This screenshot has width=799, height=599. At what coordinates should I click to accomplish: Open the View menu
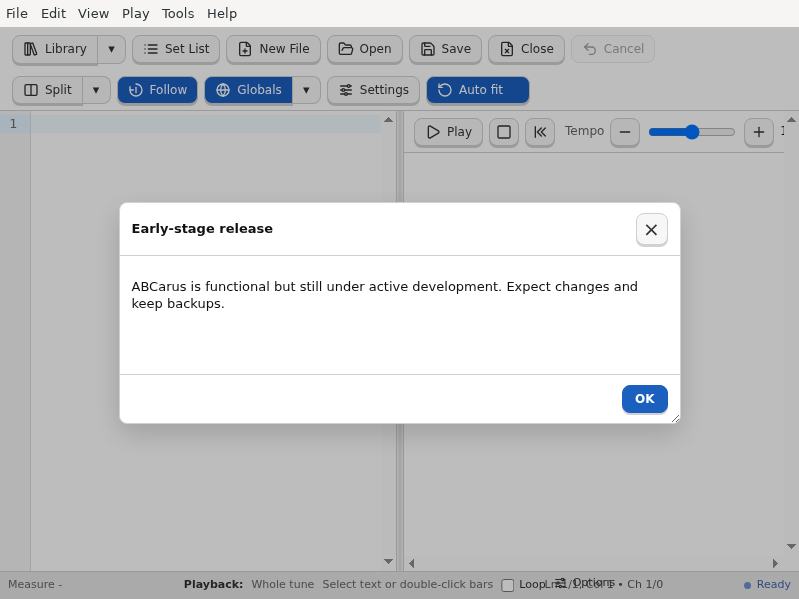[x=93, y=13]
